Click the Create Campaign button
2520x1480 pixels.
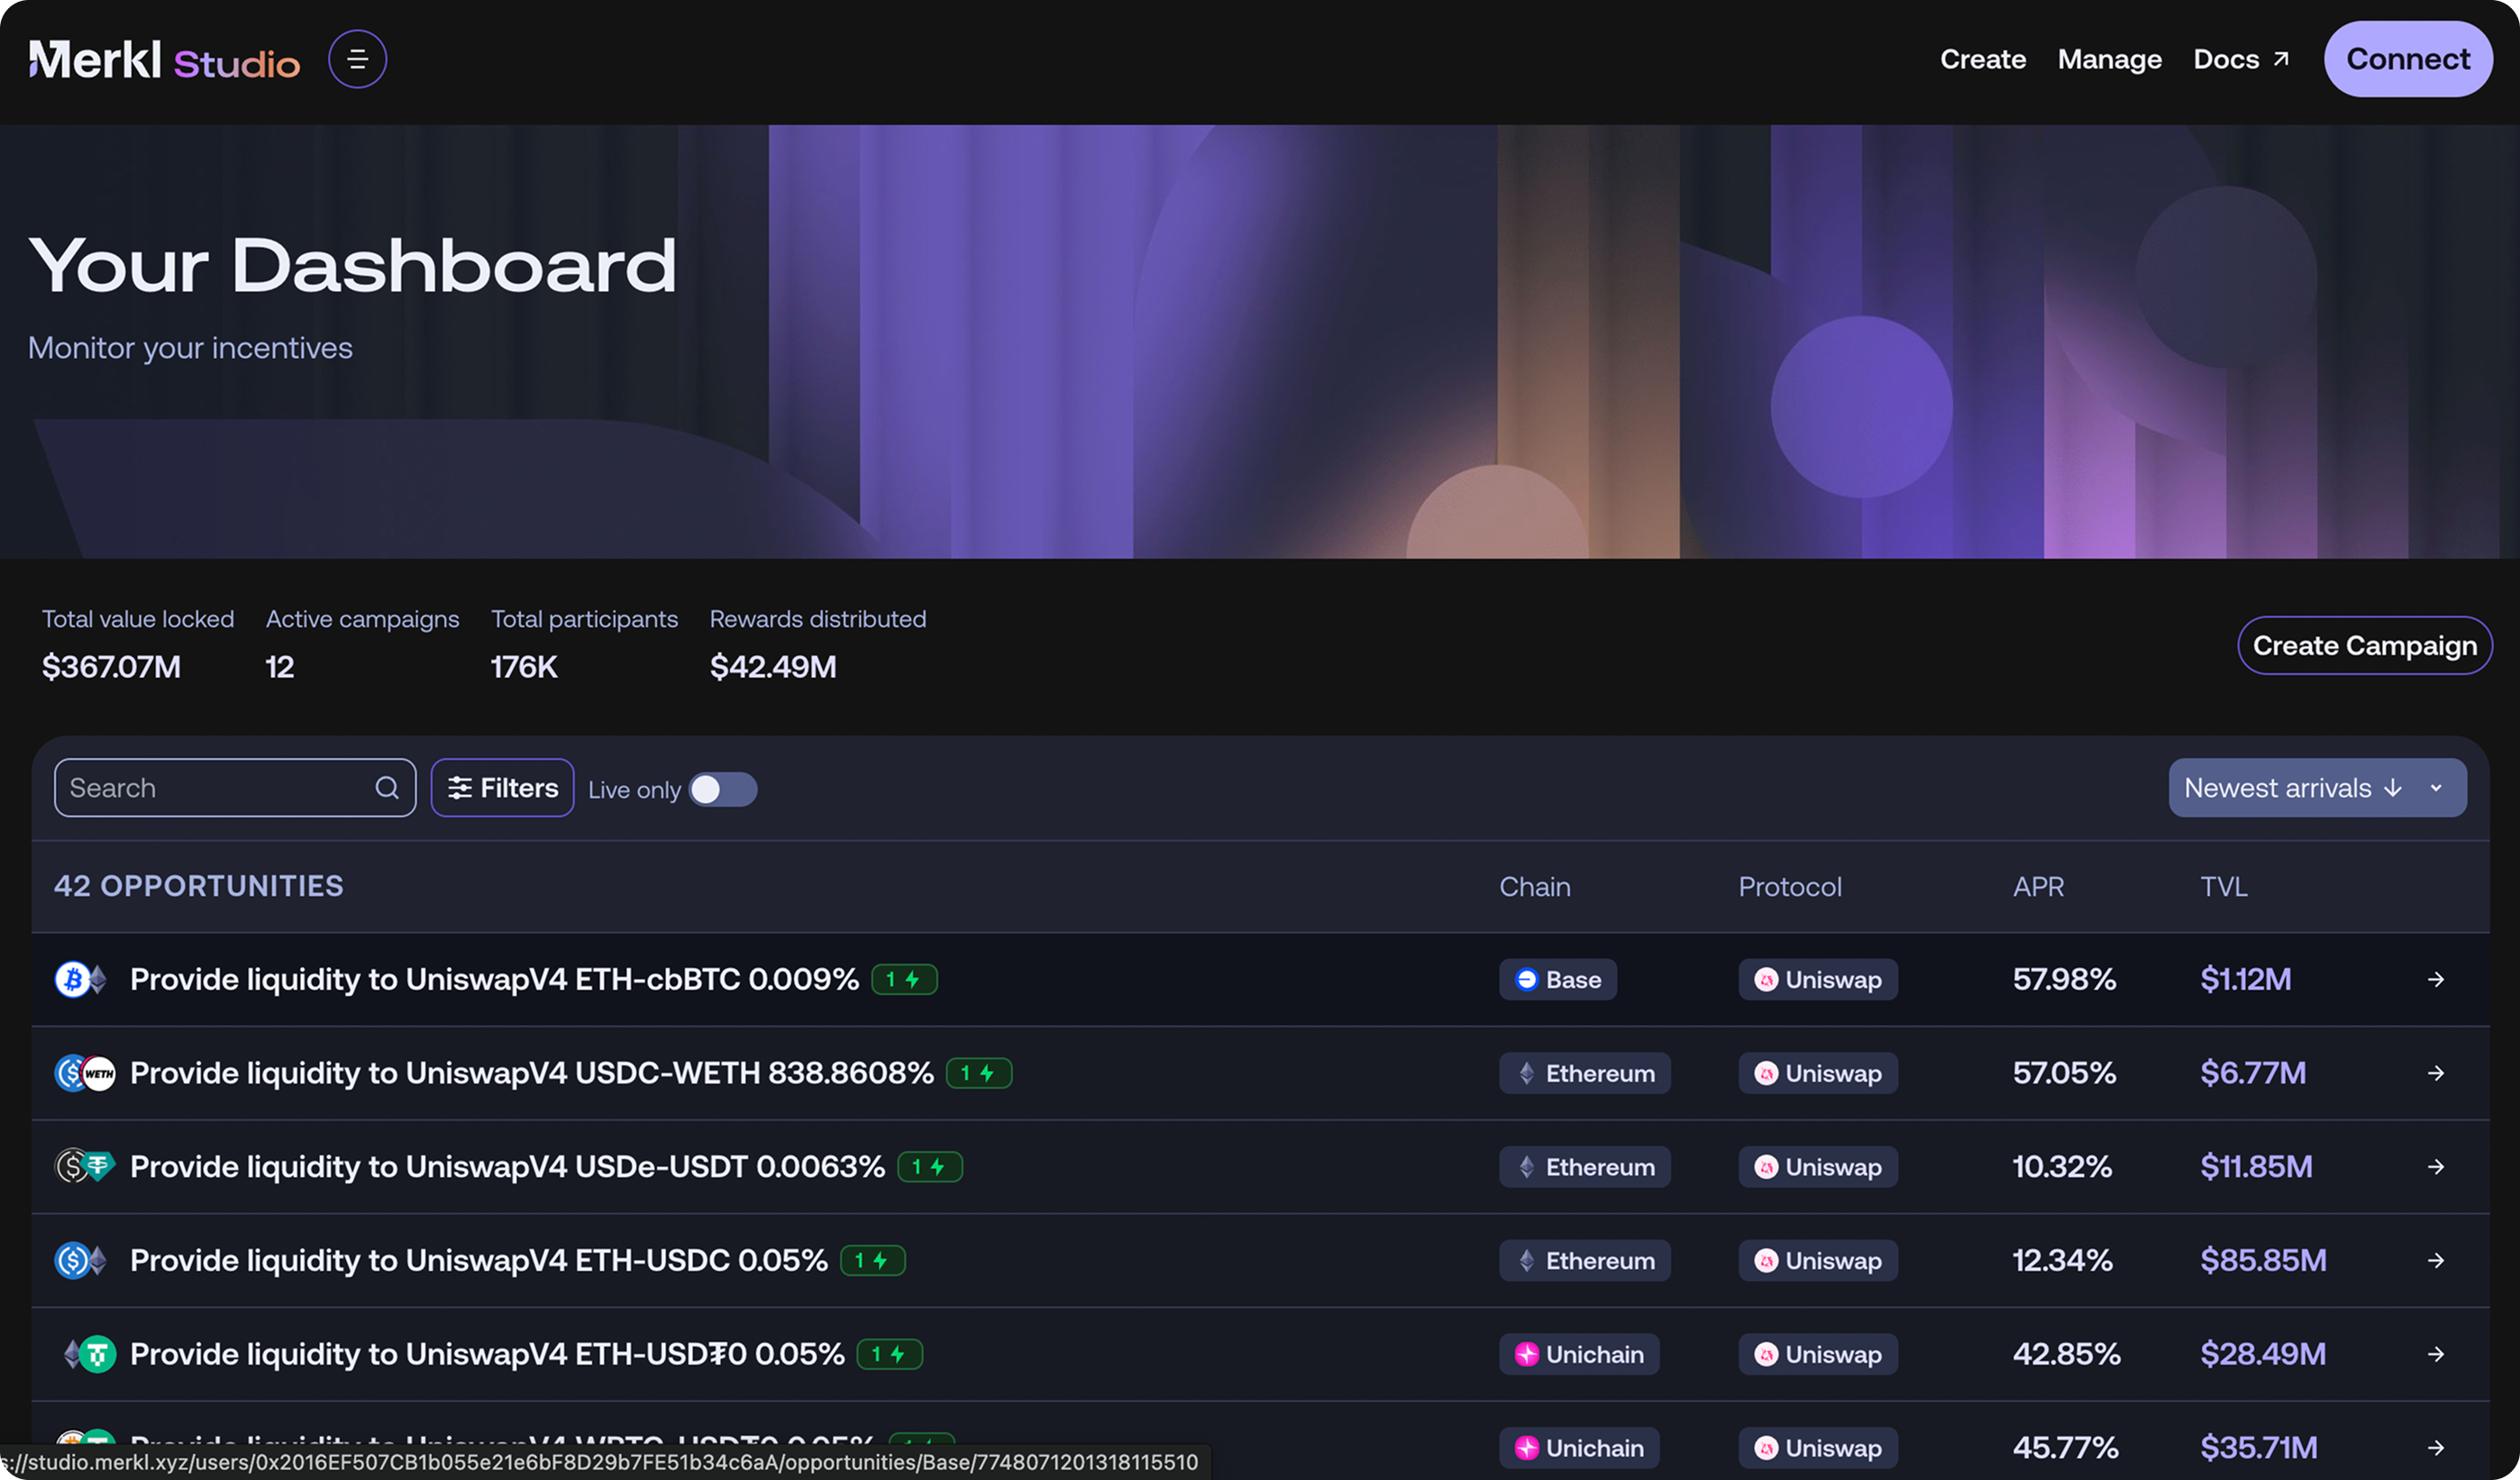(2364, 645)
